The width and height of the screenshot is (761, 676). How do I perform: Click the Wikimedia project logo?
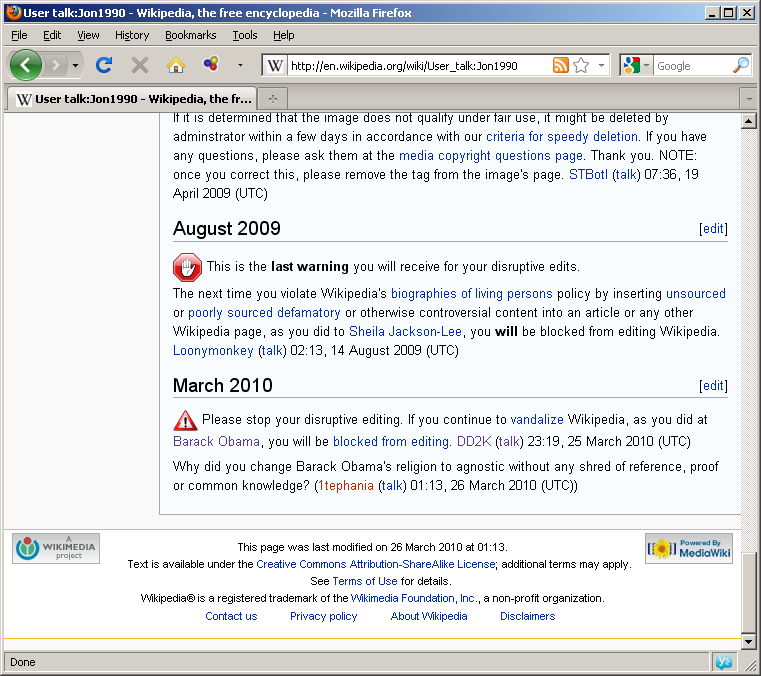point(56,548)
